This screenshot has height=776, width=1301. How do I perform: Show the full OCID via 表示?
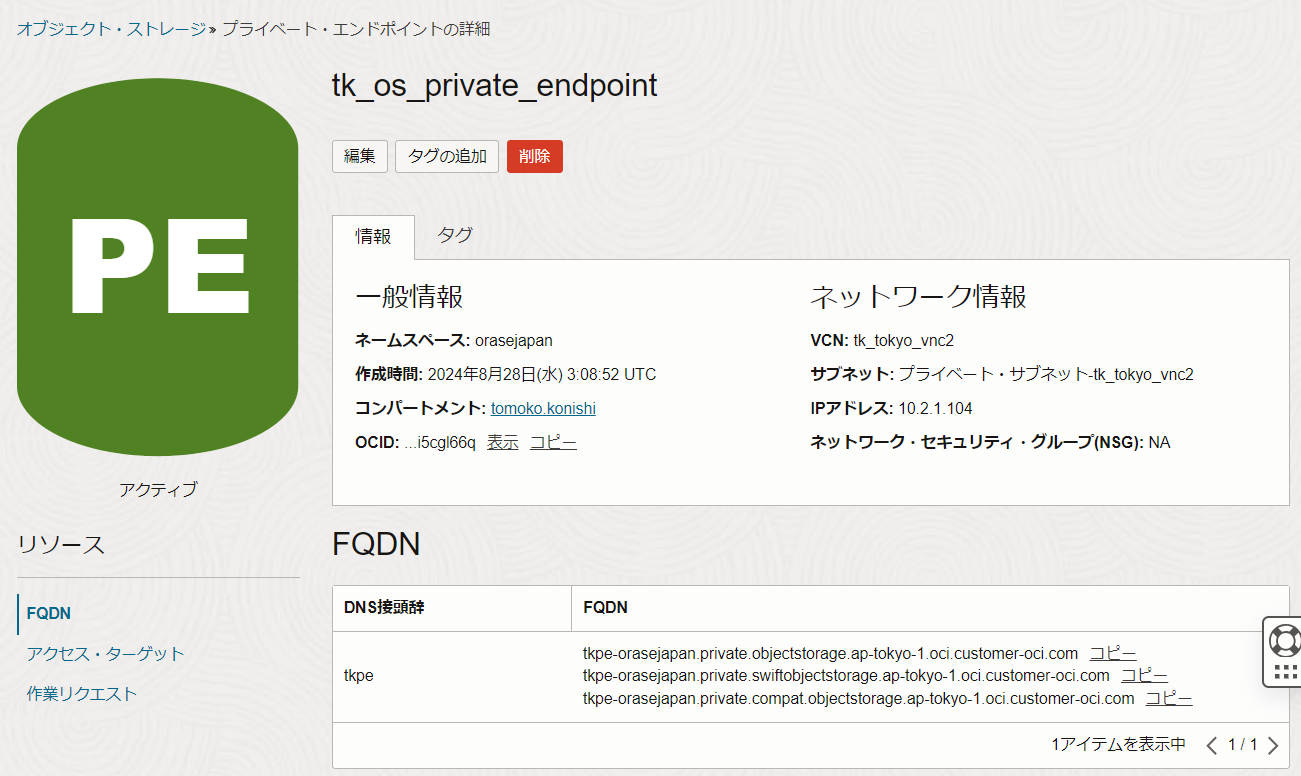tap(502, 442)
